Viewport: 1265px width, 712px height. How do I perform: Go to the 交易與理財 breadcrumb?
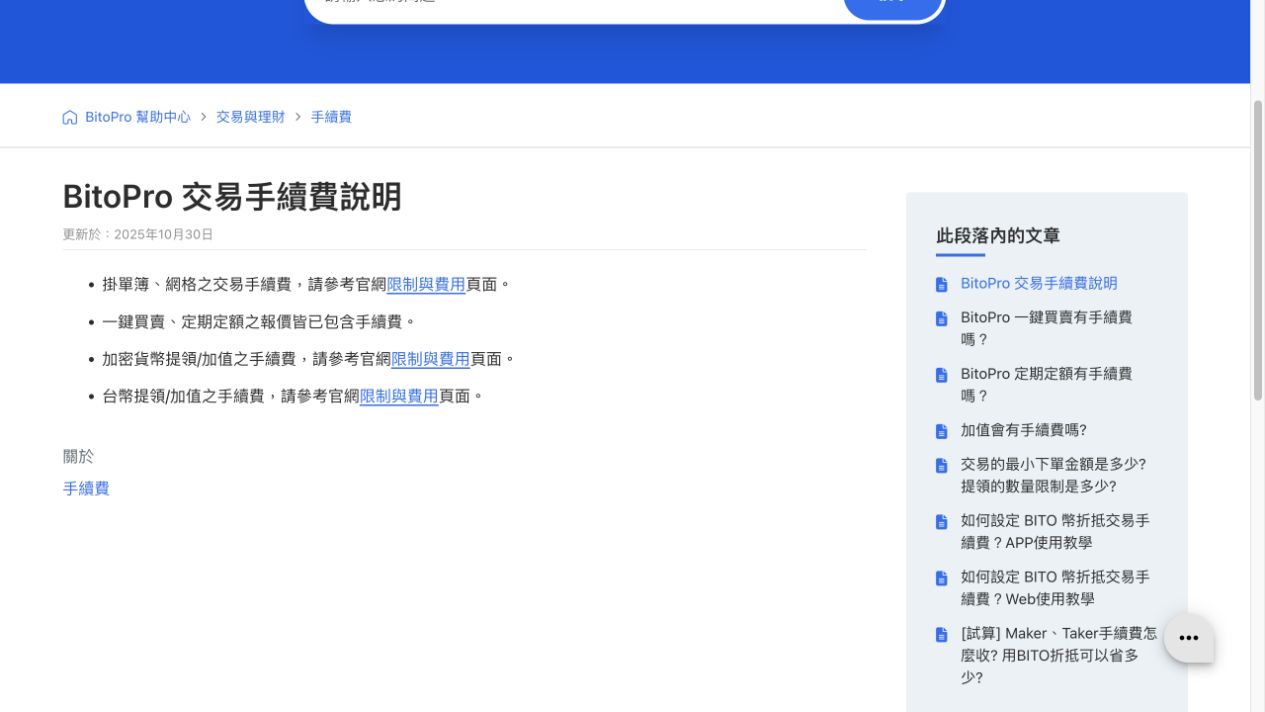pyautogui.click(x=250, y=117)
